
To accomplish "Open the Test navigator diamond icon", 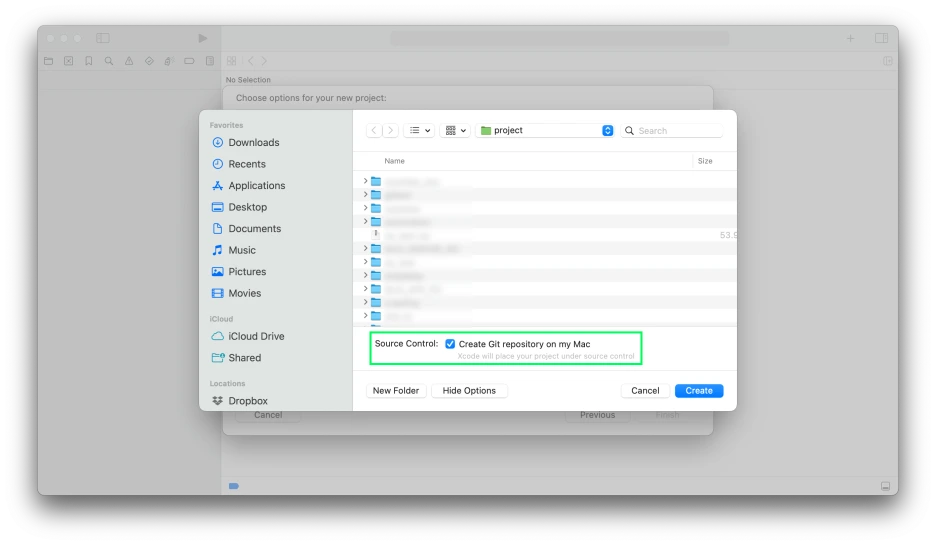I will (149, 61).
